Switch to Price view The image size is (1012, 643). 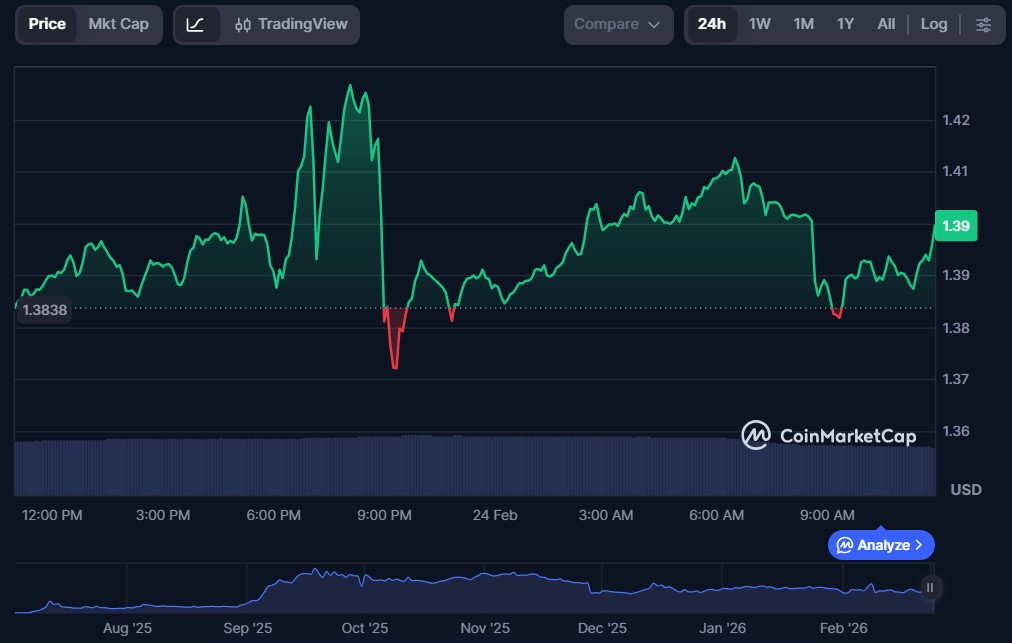[x=47, y=25]
